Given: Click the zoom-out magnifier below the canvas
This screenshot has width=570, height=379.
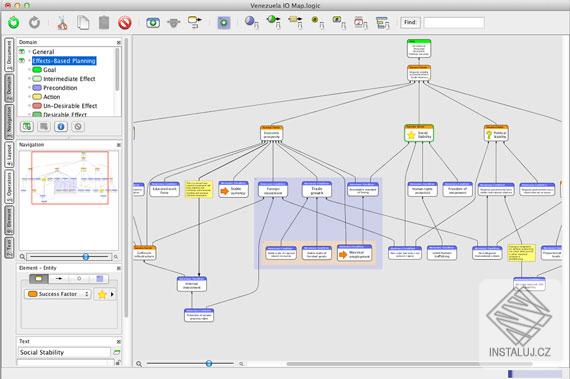Looking at the screenshot, I should click(x=139, y=363).
